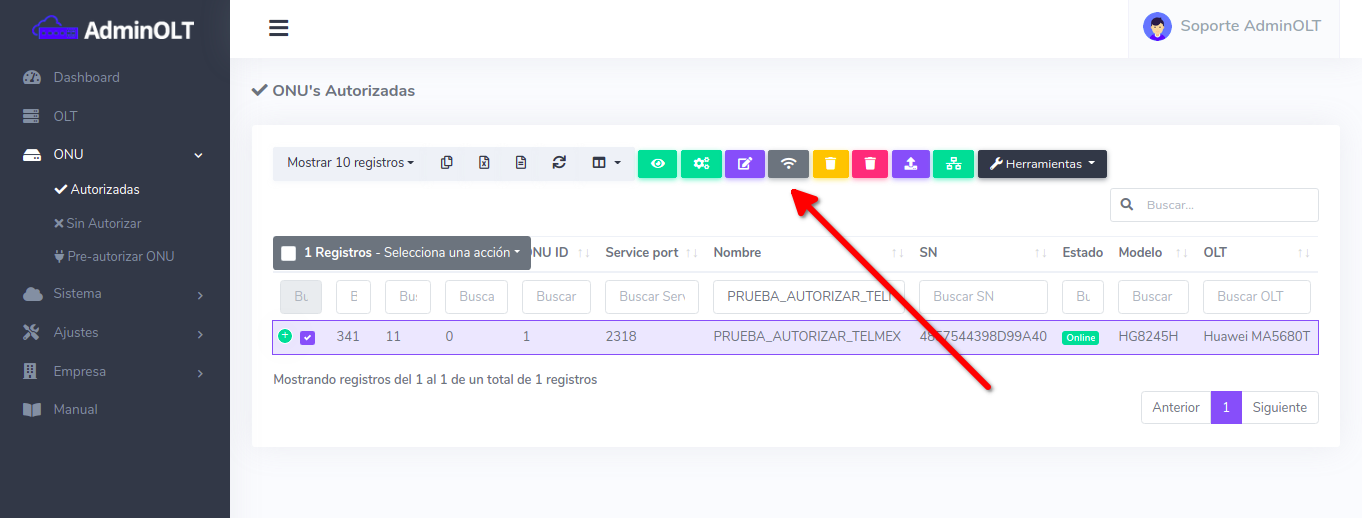Click the purple edit pencil button
Image resolution: width=1362 pixels, height=518 pixels.
point(744,164)
